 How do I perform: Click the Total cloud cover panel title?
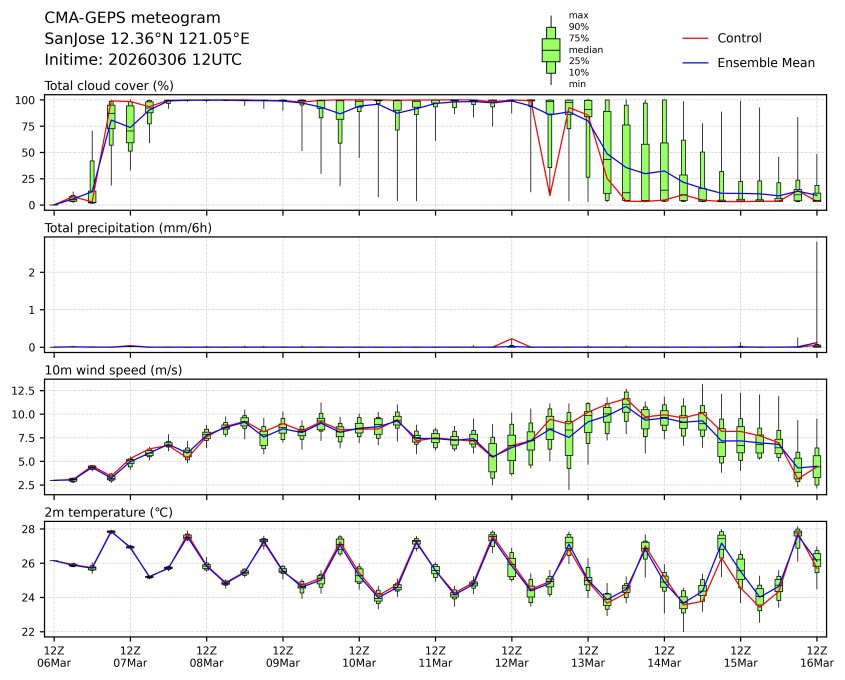pyautogui.click(x=109, y=86)
